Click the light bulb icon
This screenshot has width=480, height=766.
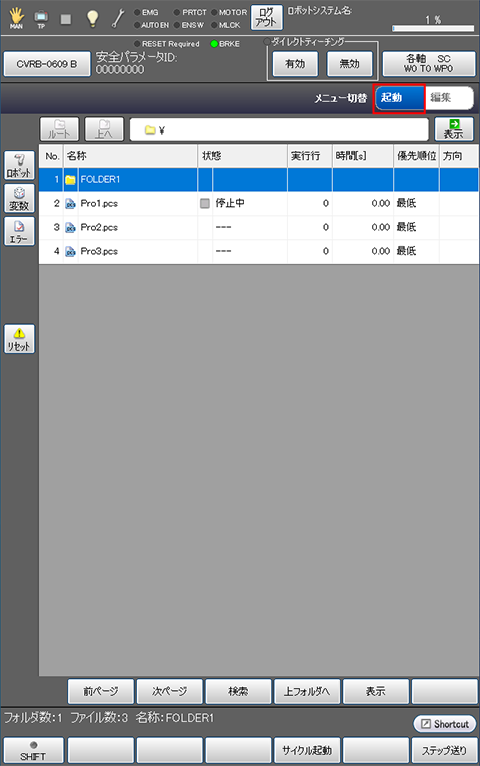pos(92,18)
